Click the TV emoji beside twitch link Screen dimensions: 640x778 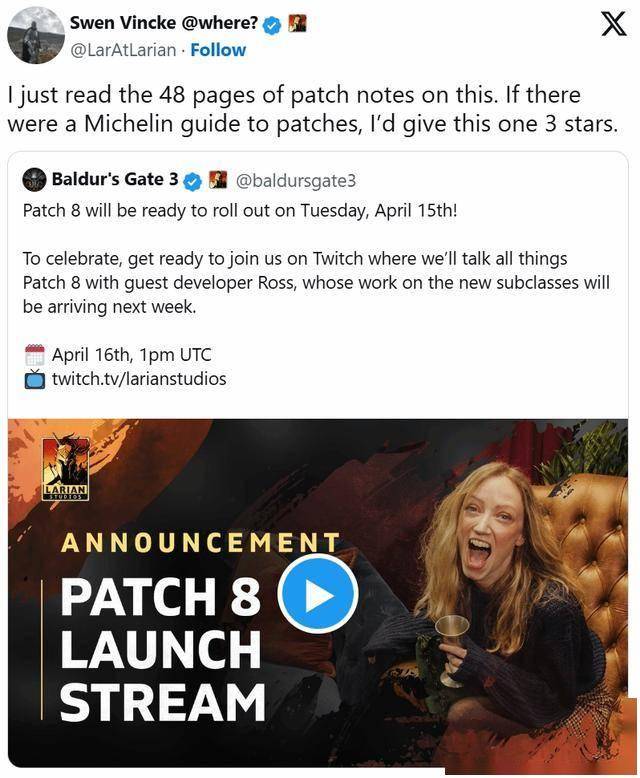[35, 379]
